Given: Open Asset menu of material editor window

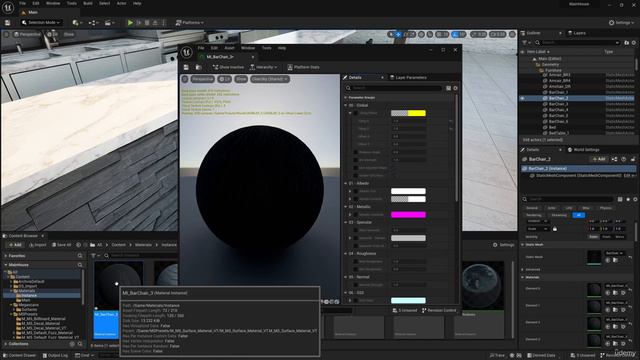Looking at the screenshot, I should pos(229,48).
